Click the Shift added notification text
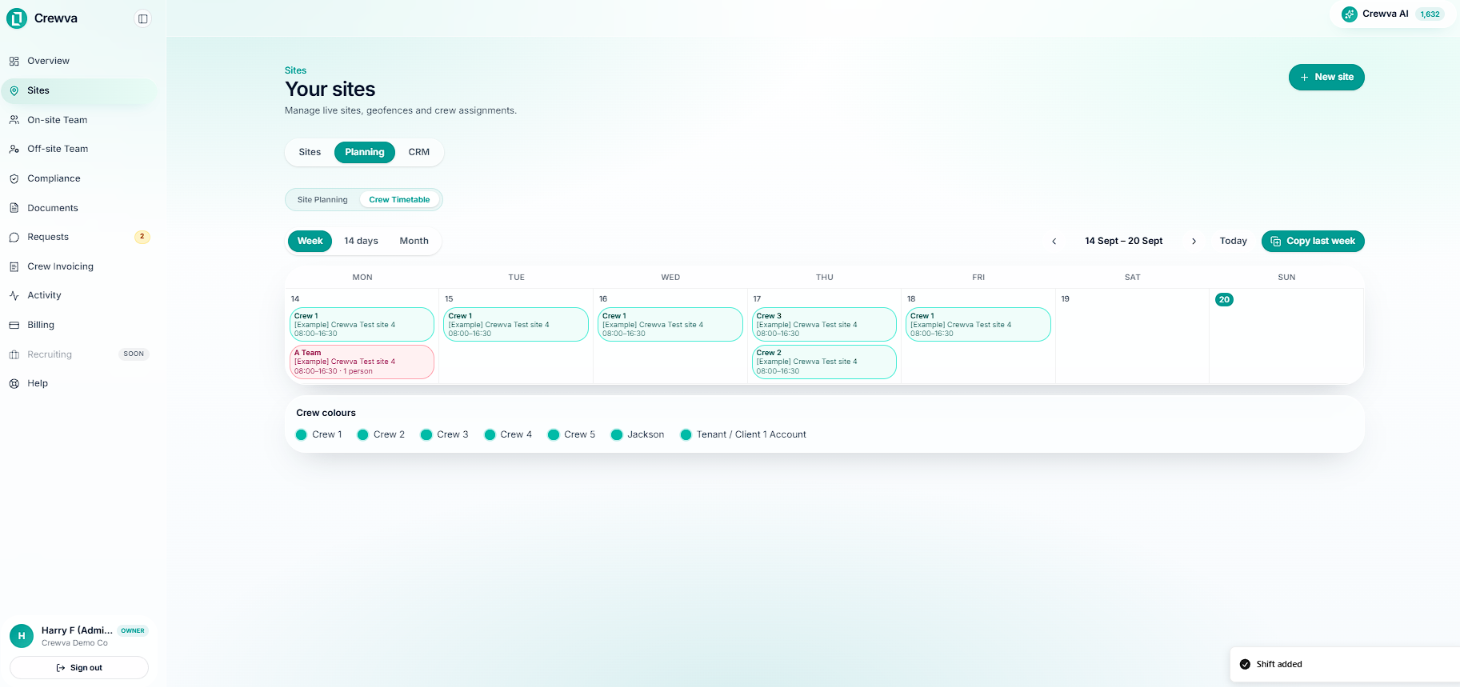 tap(1279, 664)
